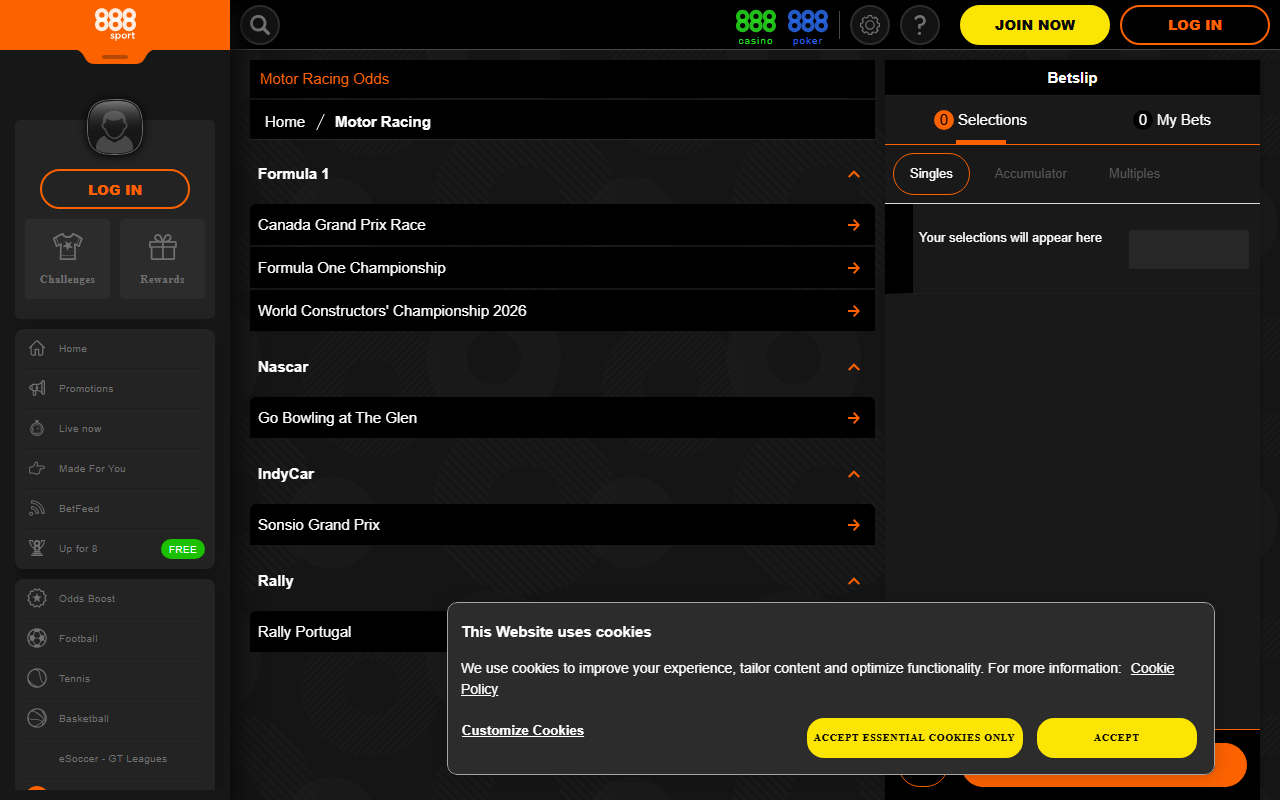The image size is (1280, 800).
Task: Accept all cookies with ACCEPT button
Action: pos(1117,738)
